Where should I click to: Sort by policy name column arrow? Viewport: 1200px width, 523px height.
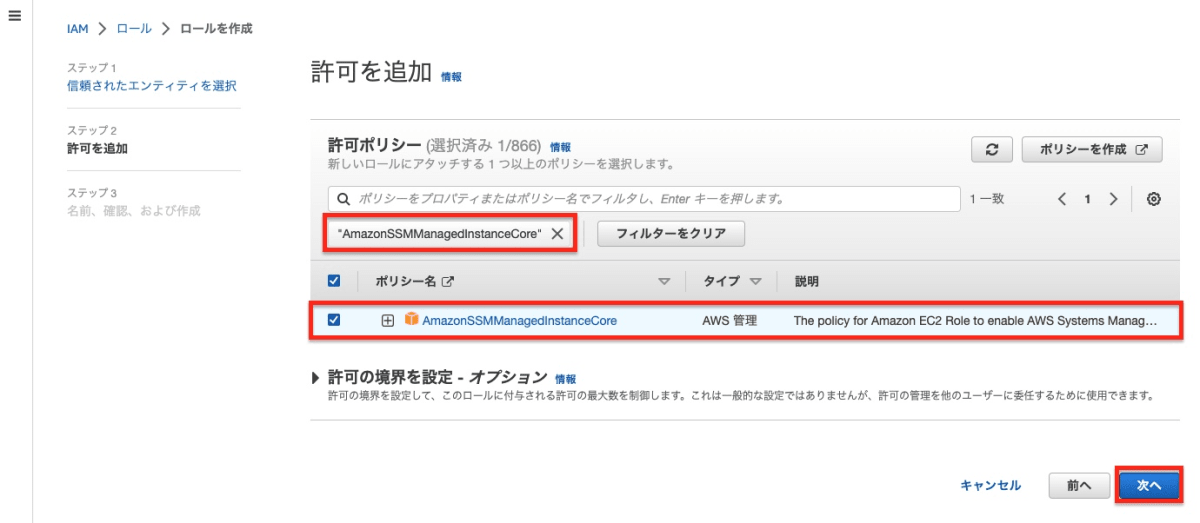[x=664, y=282]
